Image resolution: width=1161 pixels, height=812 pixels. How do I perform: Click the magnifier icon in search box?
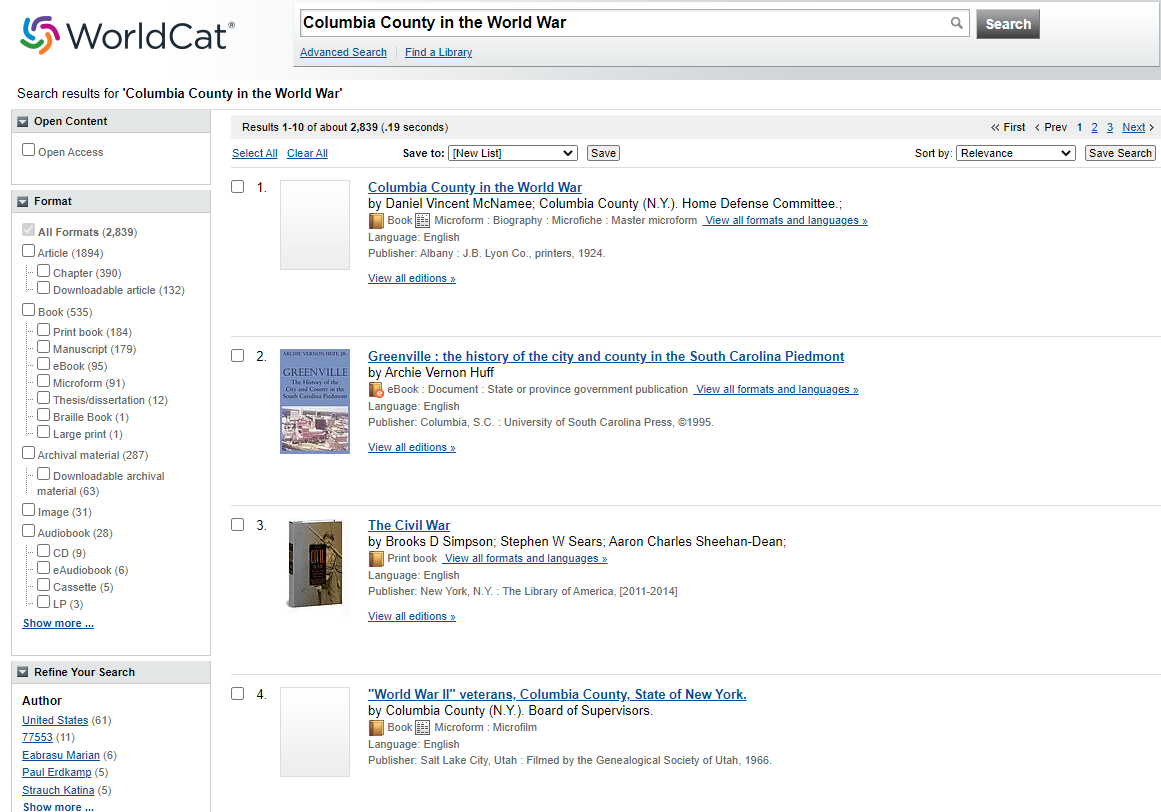click(957, 23)
